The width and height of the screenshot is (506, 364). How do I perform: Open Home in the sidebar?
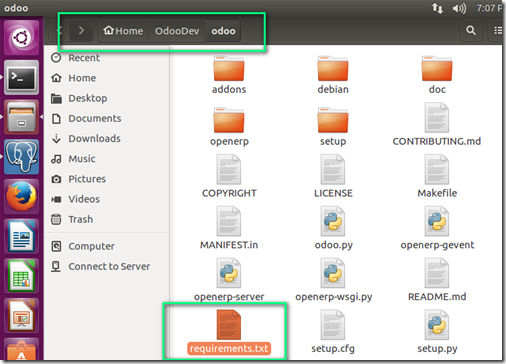tap(107, 78)
